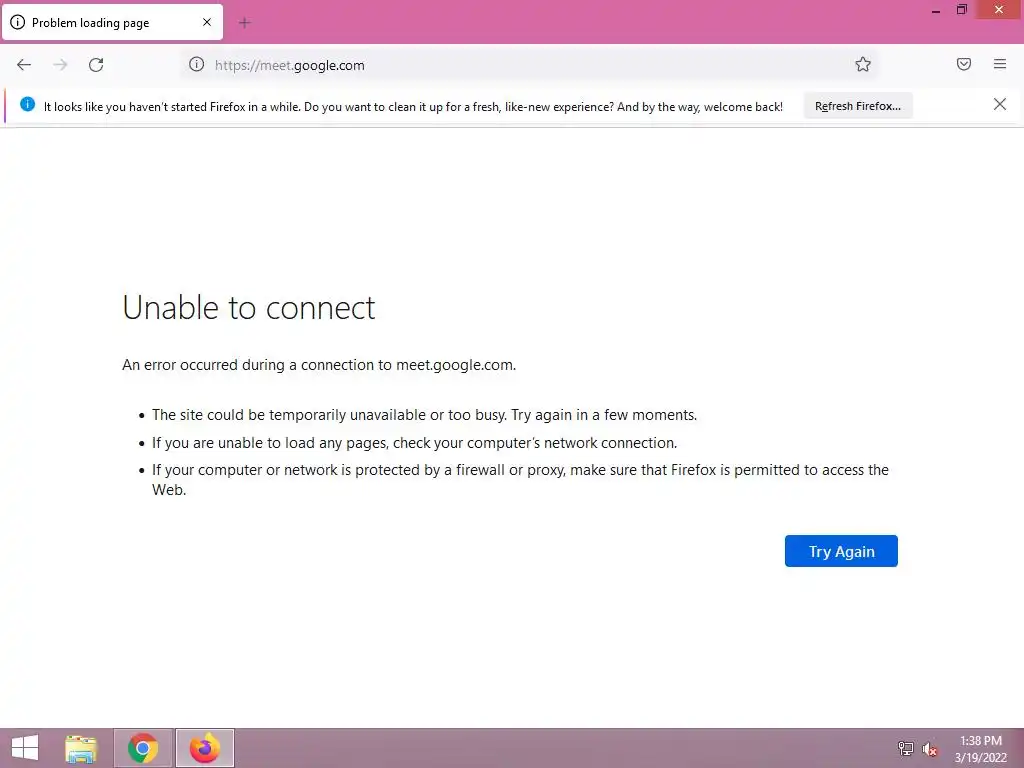This screenshot has width=1024, height=768.
Task: Restore down the Firefox window
Action: (961, 10)
